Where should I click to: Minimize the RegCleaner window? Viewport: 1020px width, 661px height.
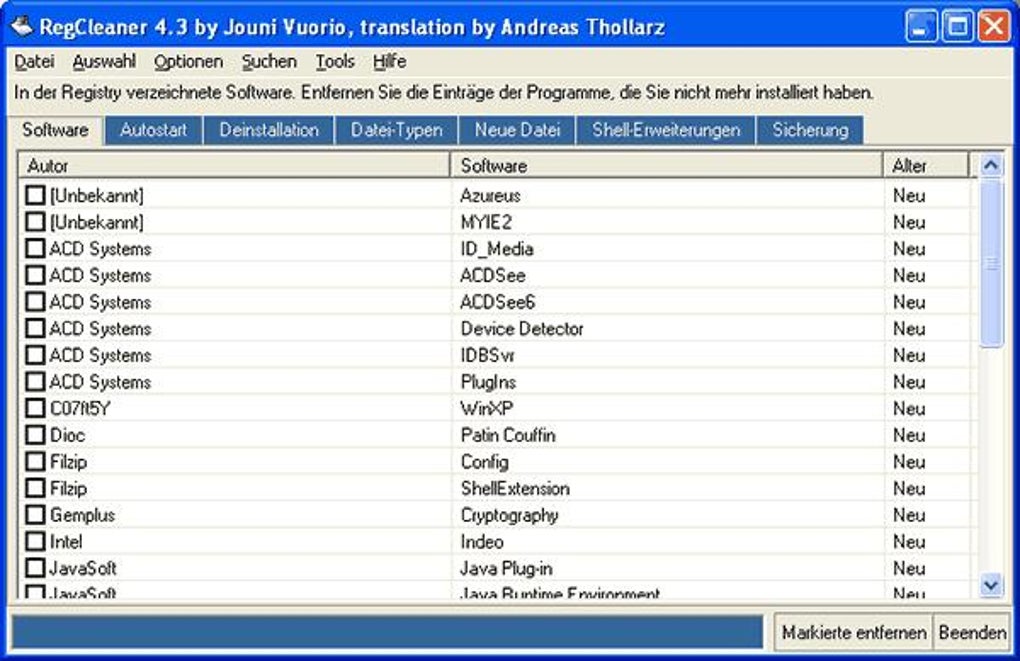(920, 27)
